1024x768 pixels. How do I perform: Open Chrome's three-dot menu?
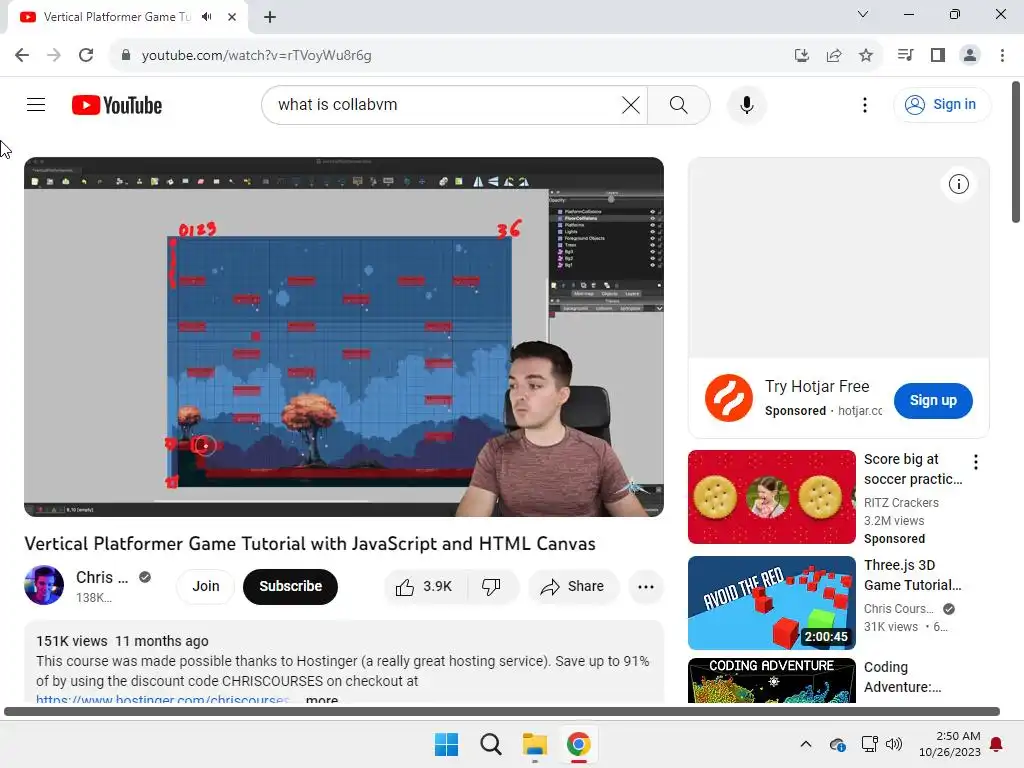click(1002, 56)
